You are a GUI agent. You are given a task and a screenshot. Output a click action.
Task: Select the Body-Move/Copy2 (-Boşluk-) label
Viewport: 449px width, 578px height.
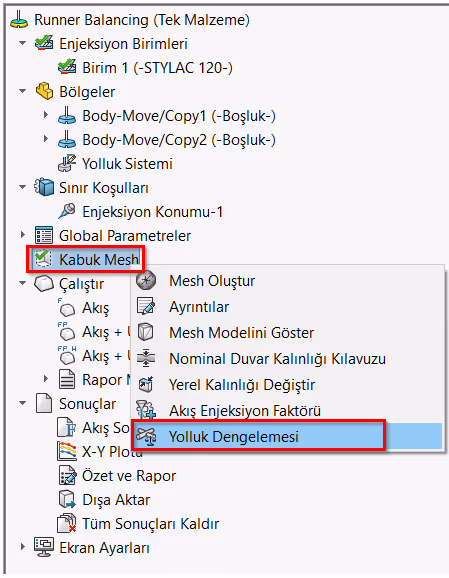coord(179,140)
